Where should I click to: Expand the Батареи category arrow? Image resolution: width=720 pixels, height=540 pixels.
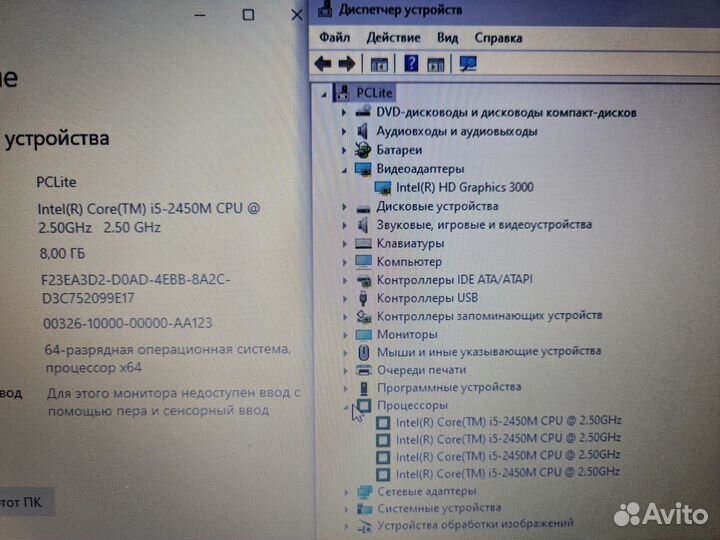[x=343, y=150]
